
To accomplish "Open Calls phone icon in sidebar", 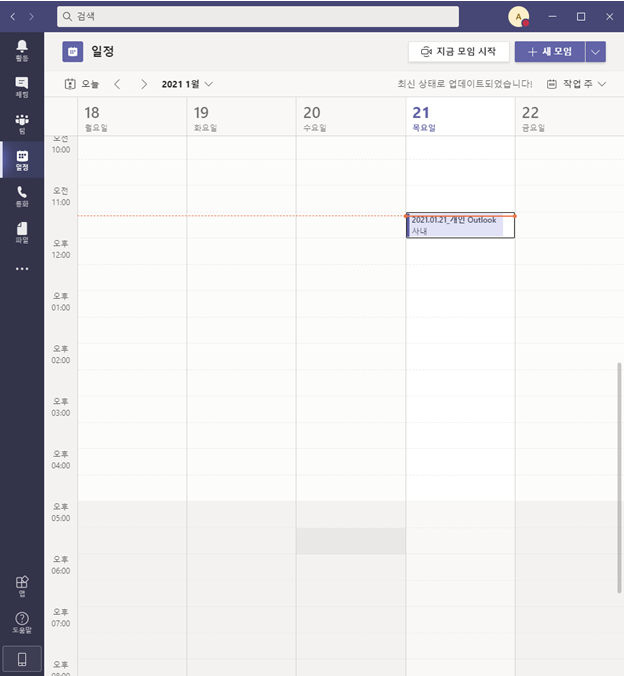I will [x=22, y=197].
